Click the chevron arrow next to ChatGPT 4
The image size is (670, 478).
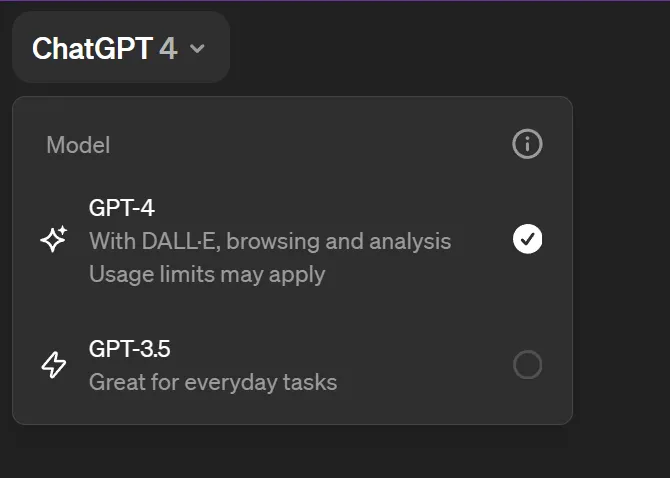197,48
